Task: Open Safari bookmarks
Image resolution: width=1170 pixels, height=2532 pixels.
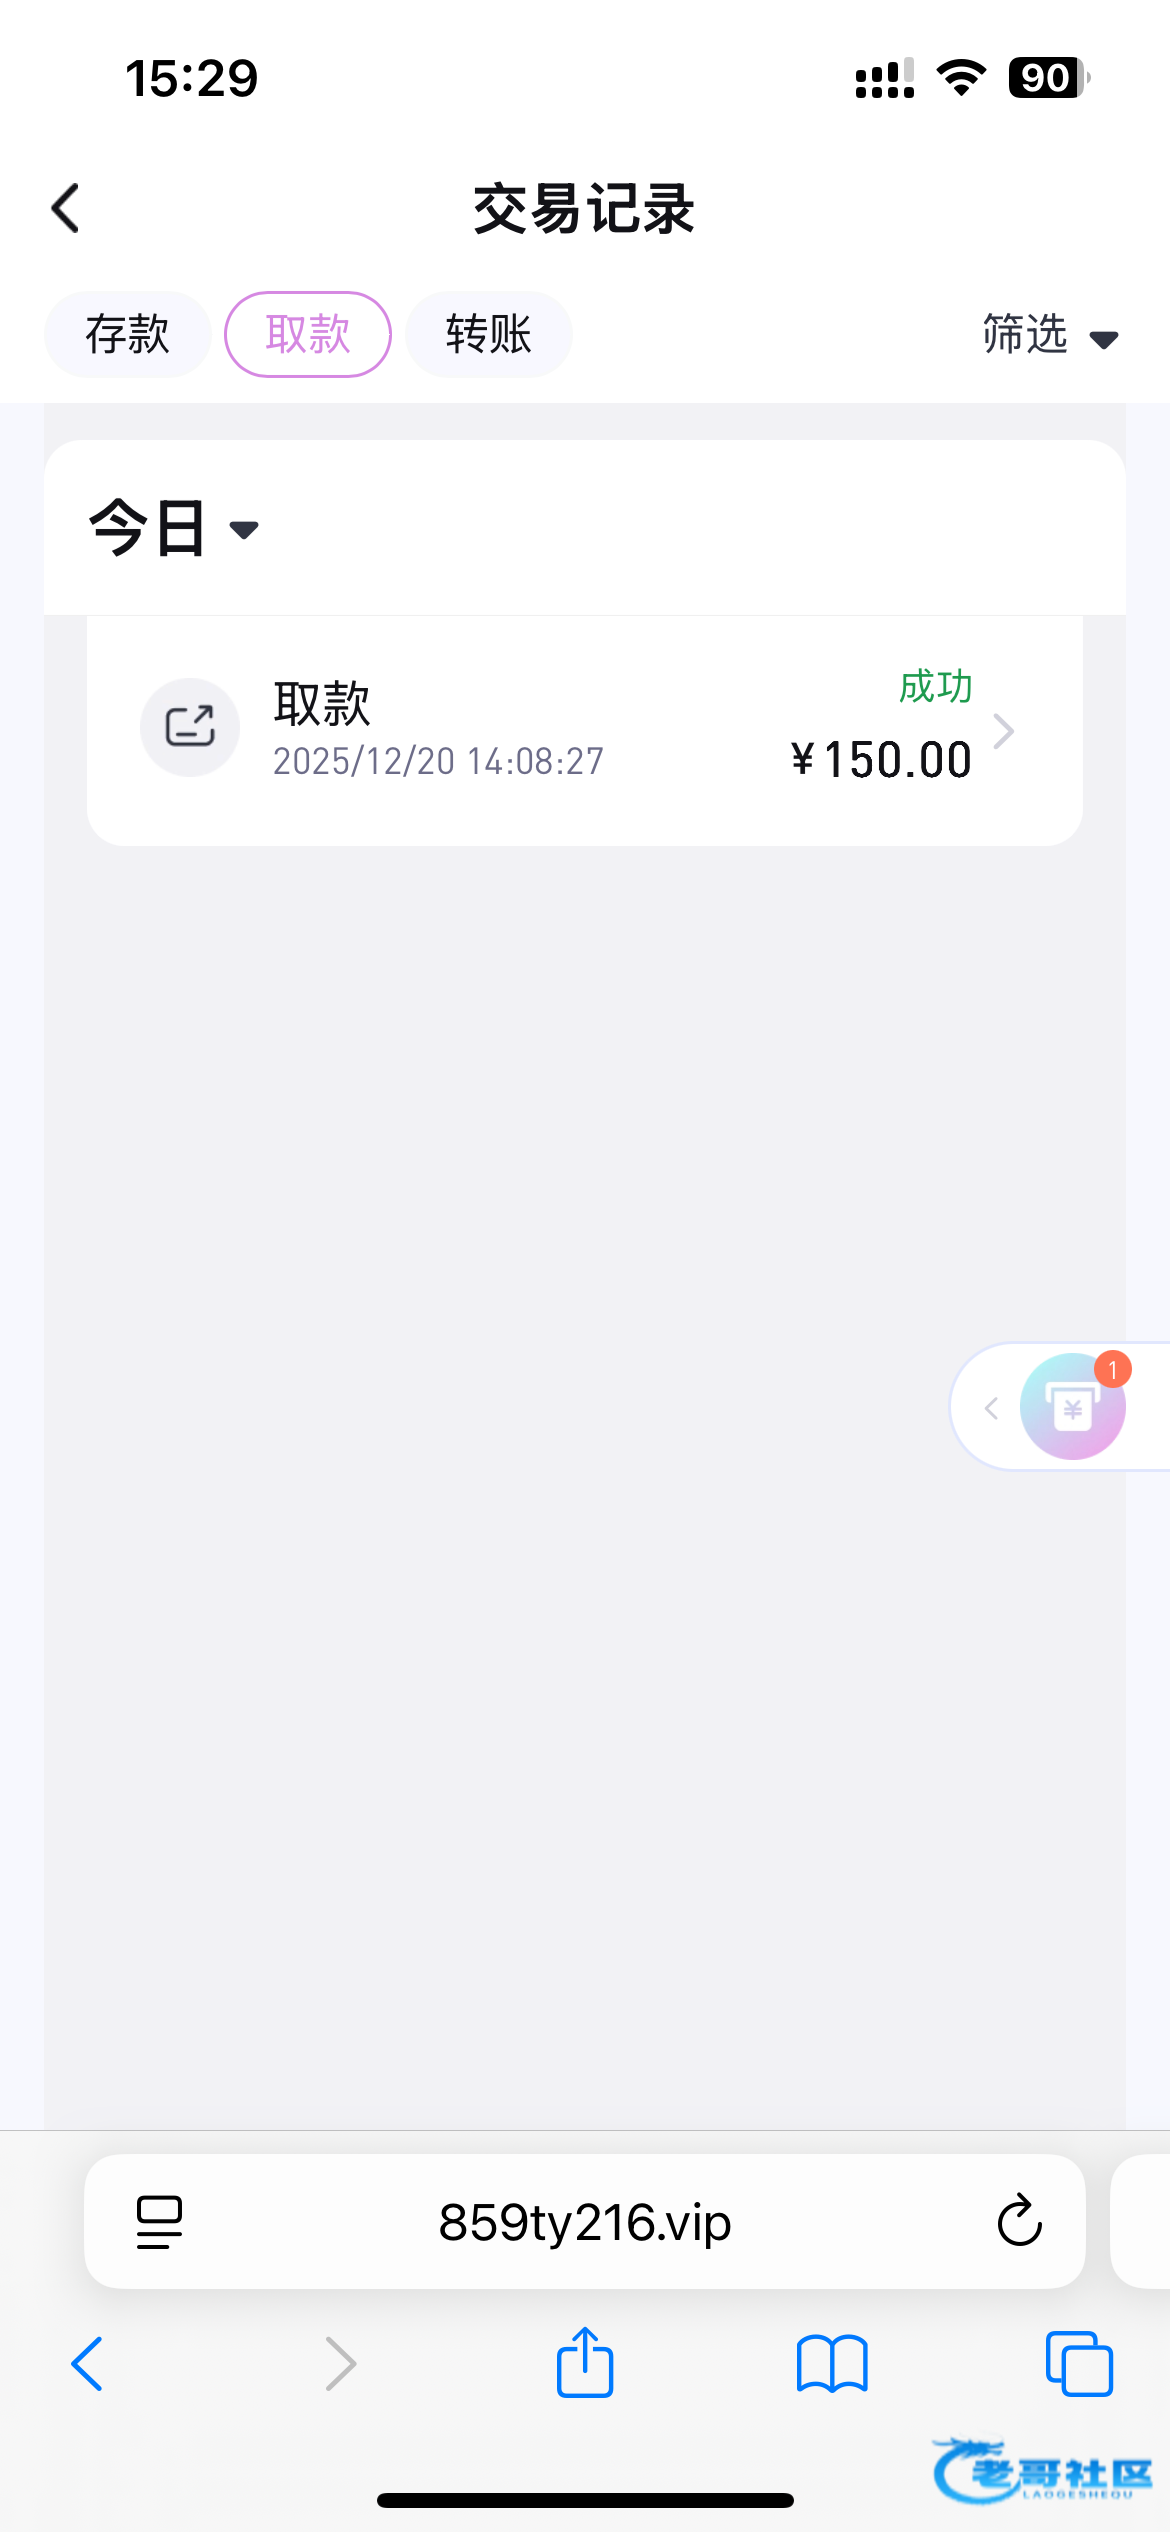Action: (832, 2364)
